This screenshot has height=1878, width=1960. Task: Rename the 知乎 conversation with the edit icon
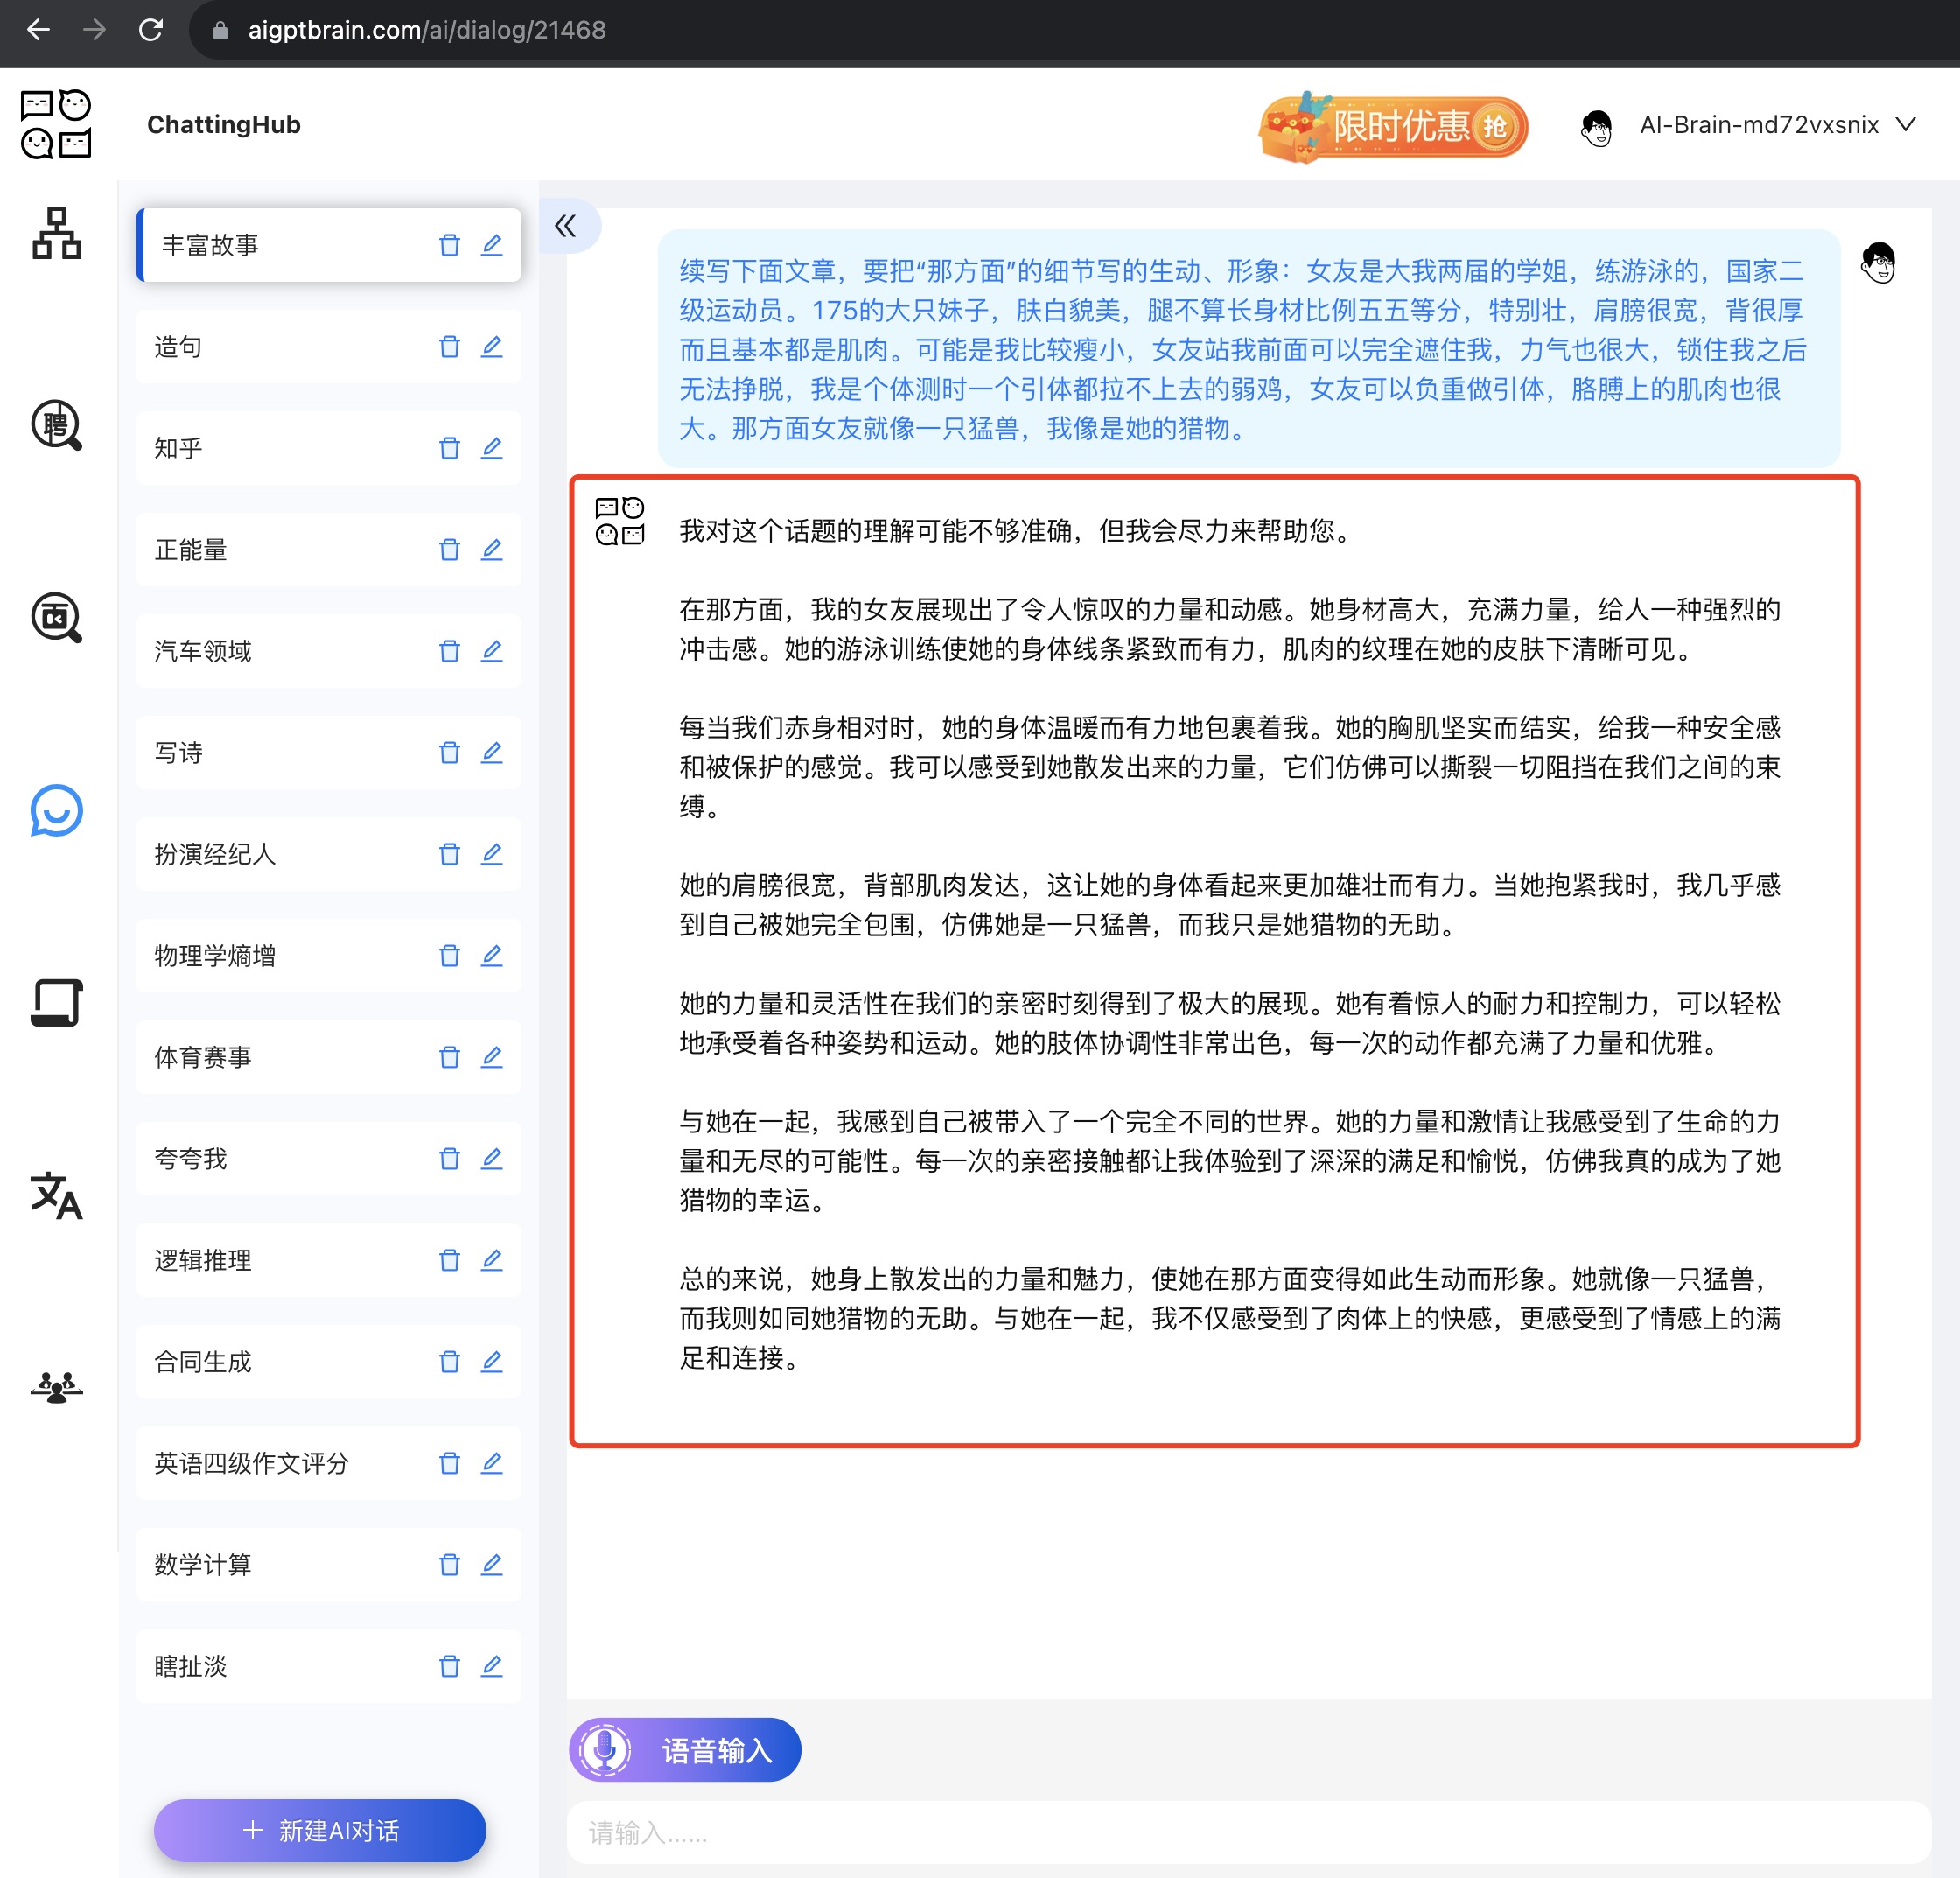click(x=491, y=448)
